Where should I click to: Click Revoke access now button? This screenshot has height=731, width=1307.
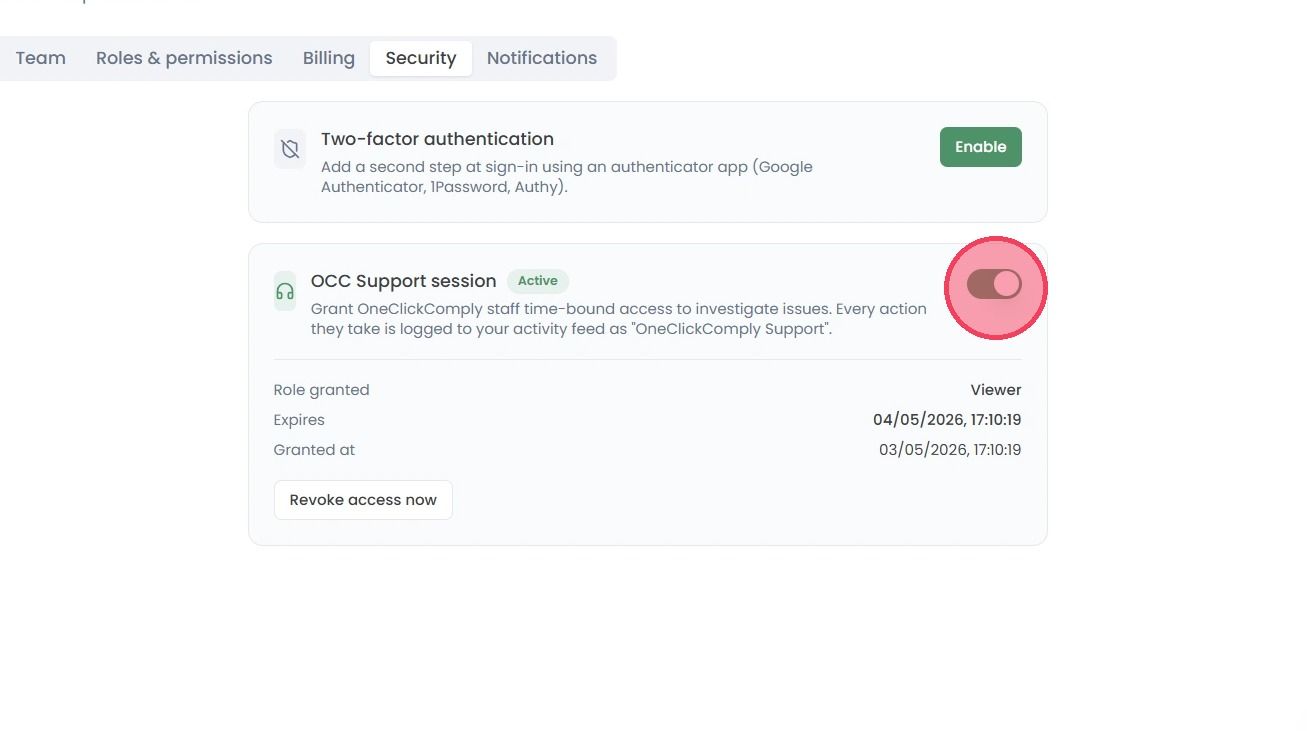tap(363, 500)
